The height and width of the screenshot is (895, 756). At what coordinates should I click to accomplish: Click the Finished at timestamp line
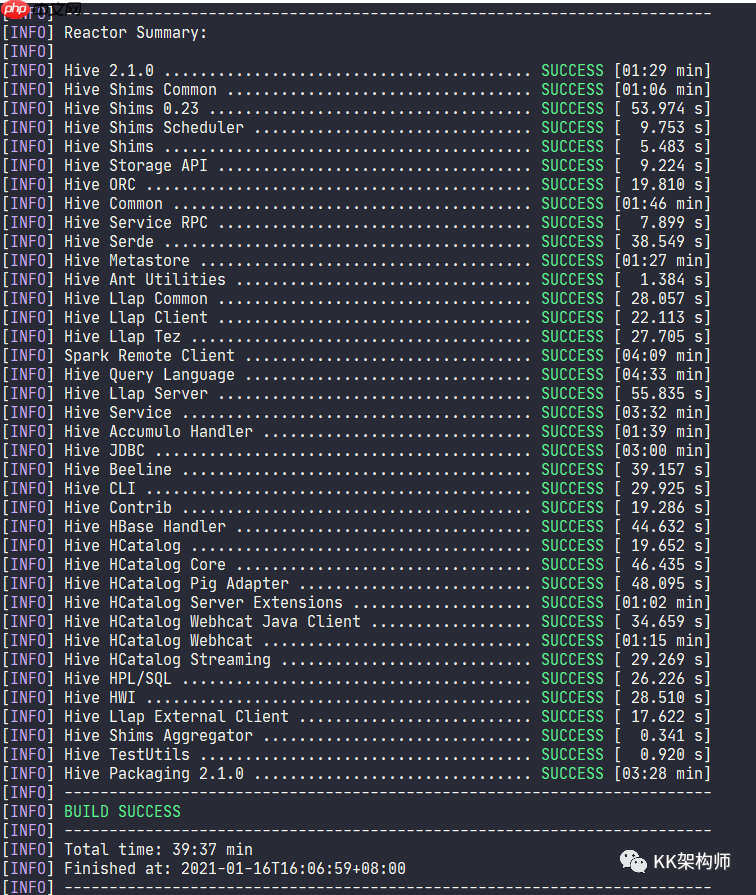click(x=235, y=868)
